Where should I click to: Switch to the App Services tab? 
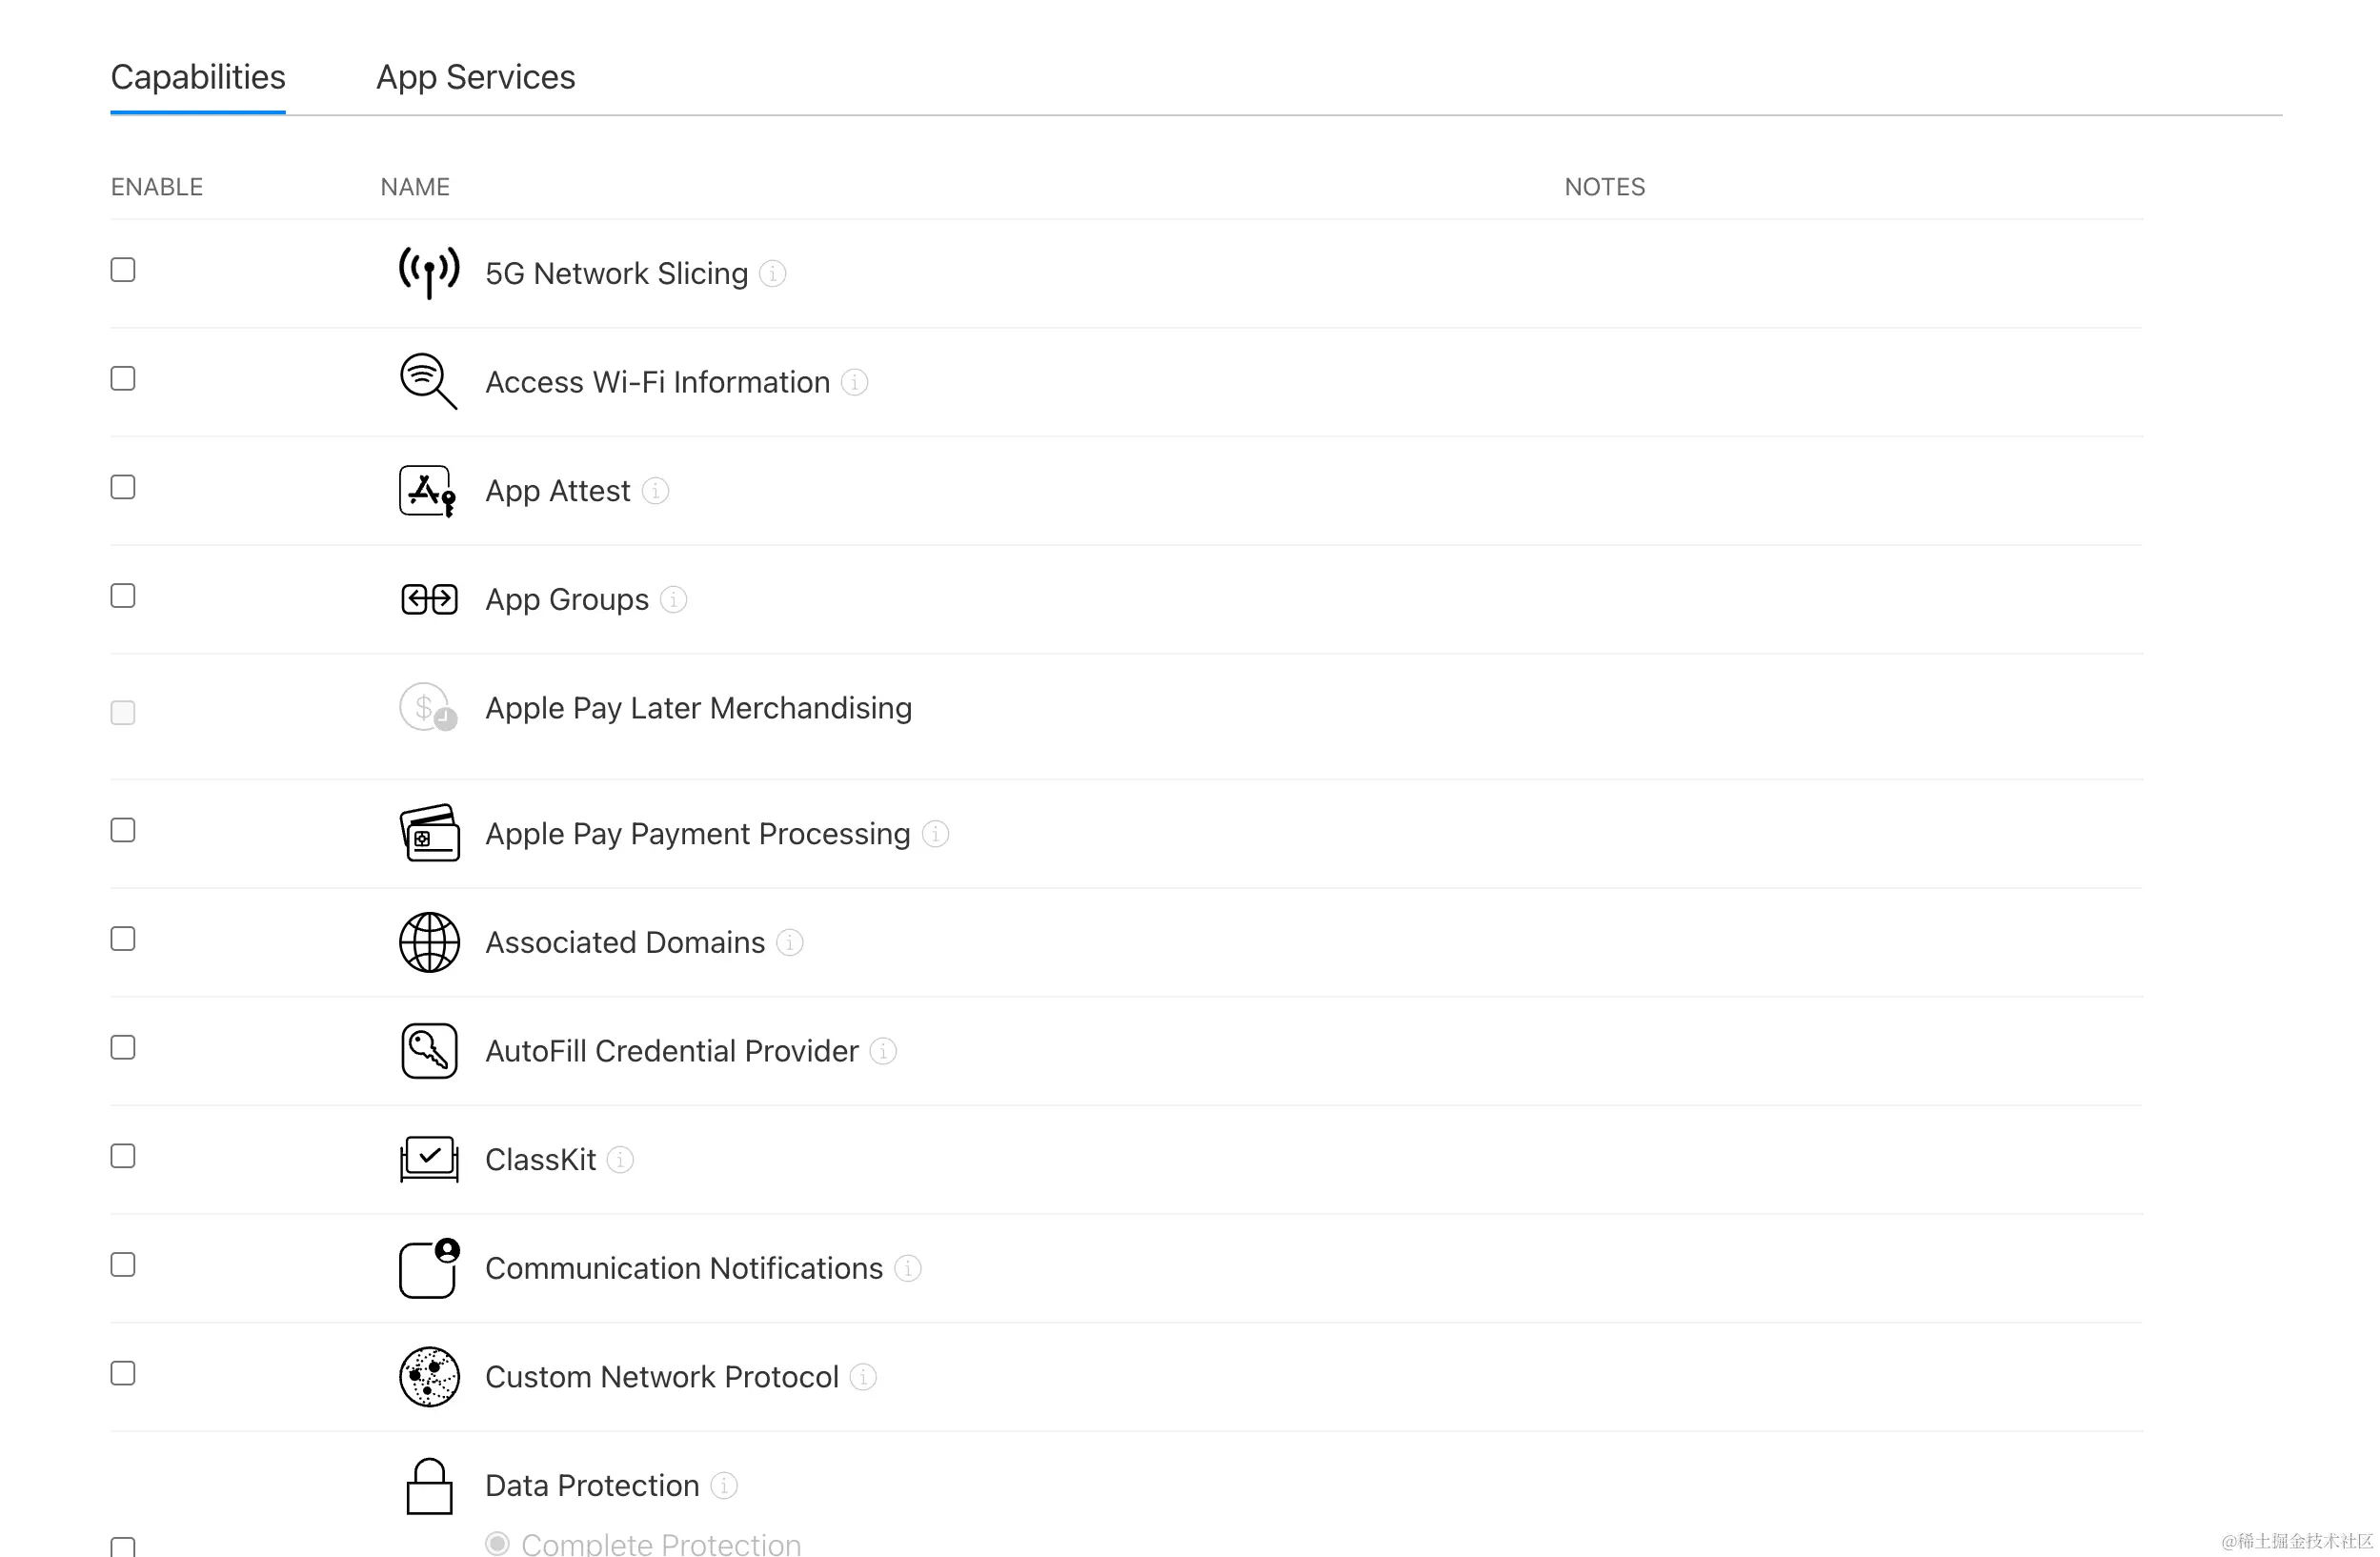point(475,76)
